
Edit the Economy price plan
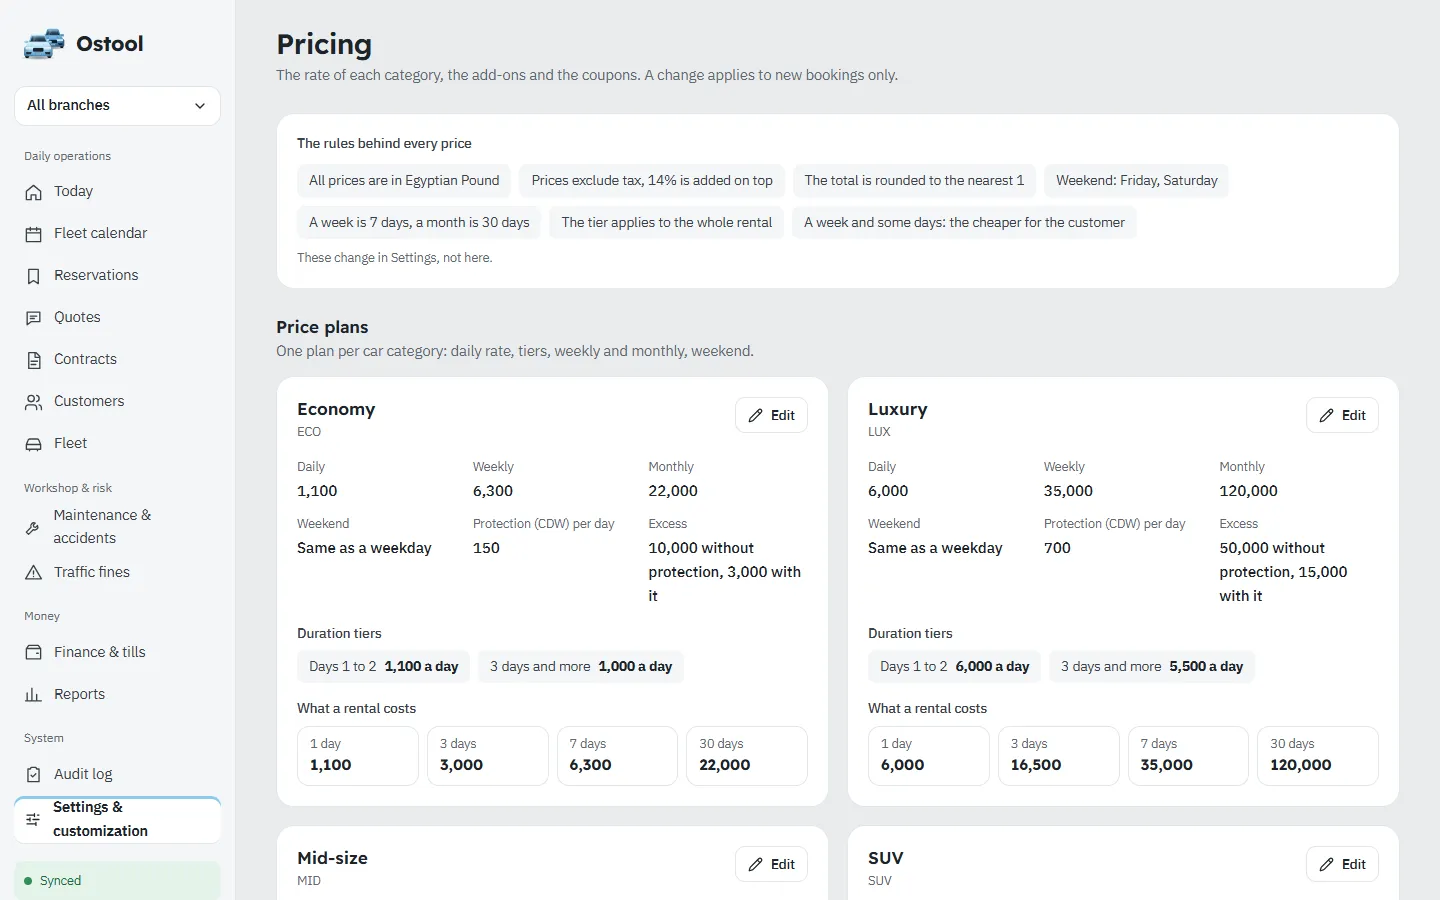tap(771, 416)
